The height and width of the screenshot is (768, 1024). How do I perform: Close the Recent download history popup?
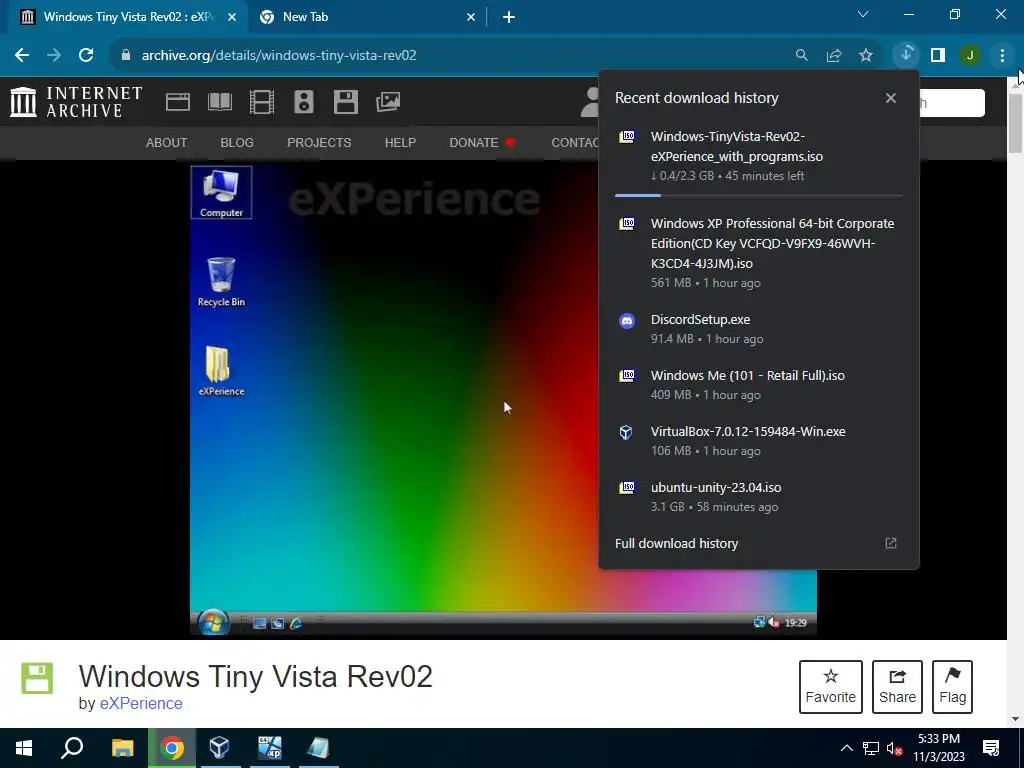(x=891, y=98)
